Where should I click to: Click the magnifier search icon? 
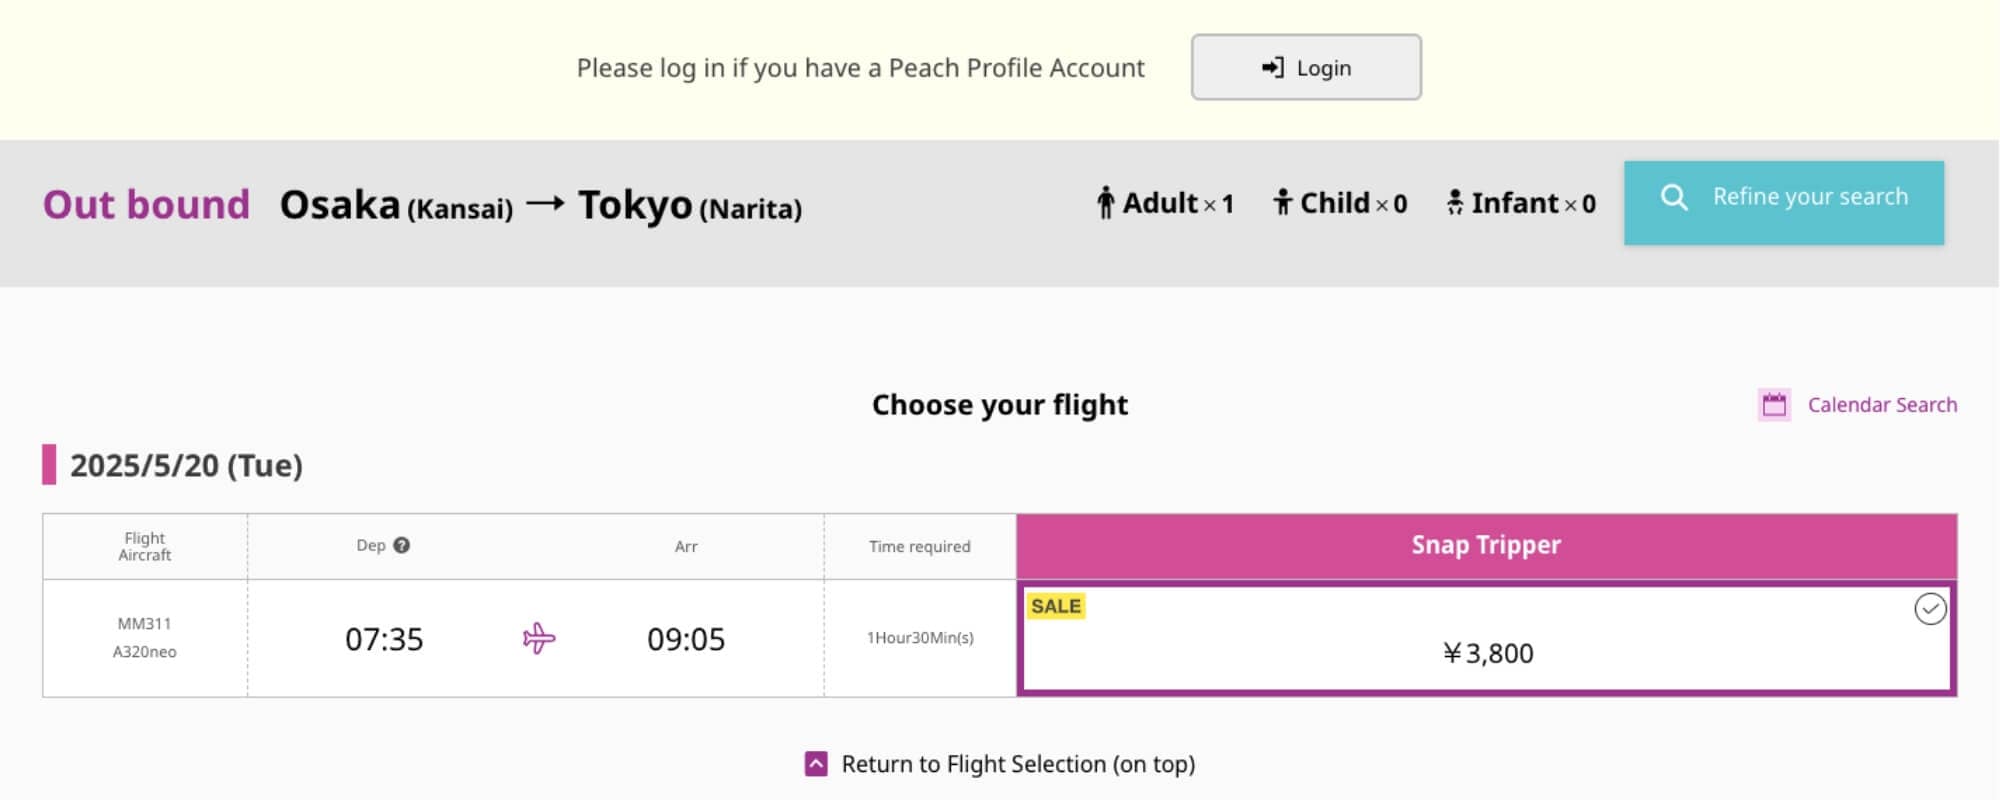point(1674,197)
